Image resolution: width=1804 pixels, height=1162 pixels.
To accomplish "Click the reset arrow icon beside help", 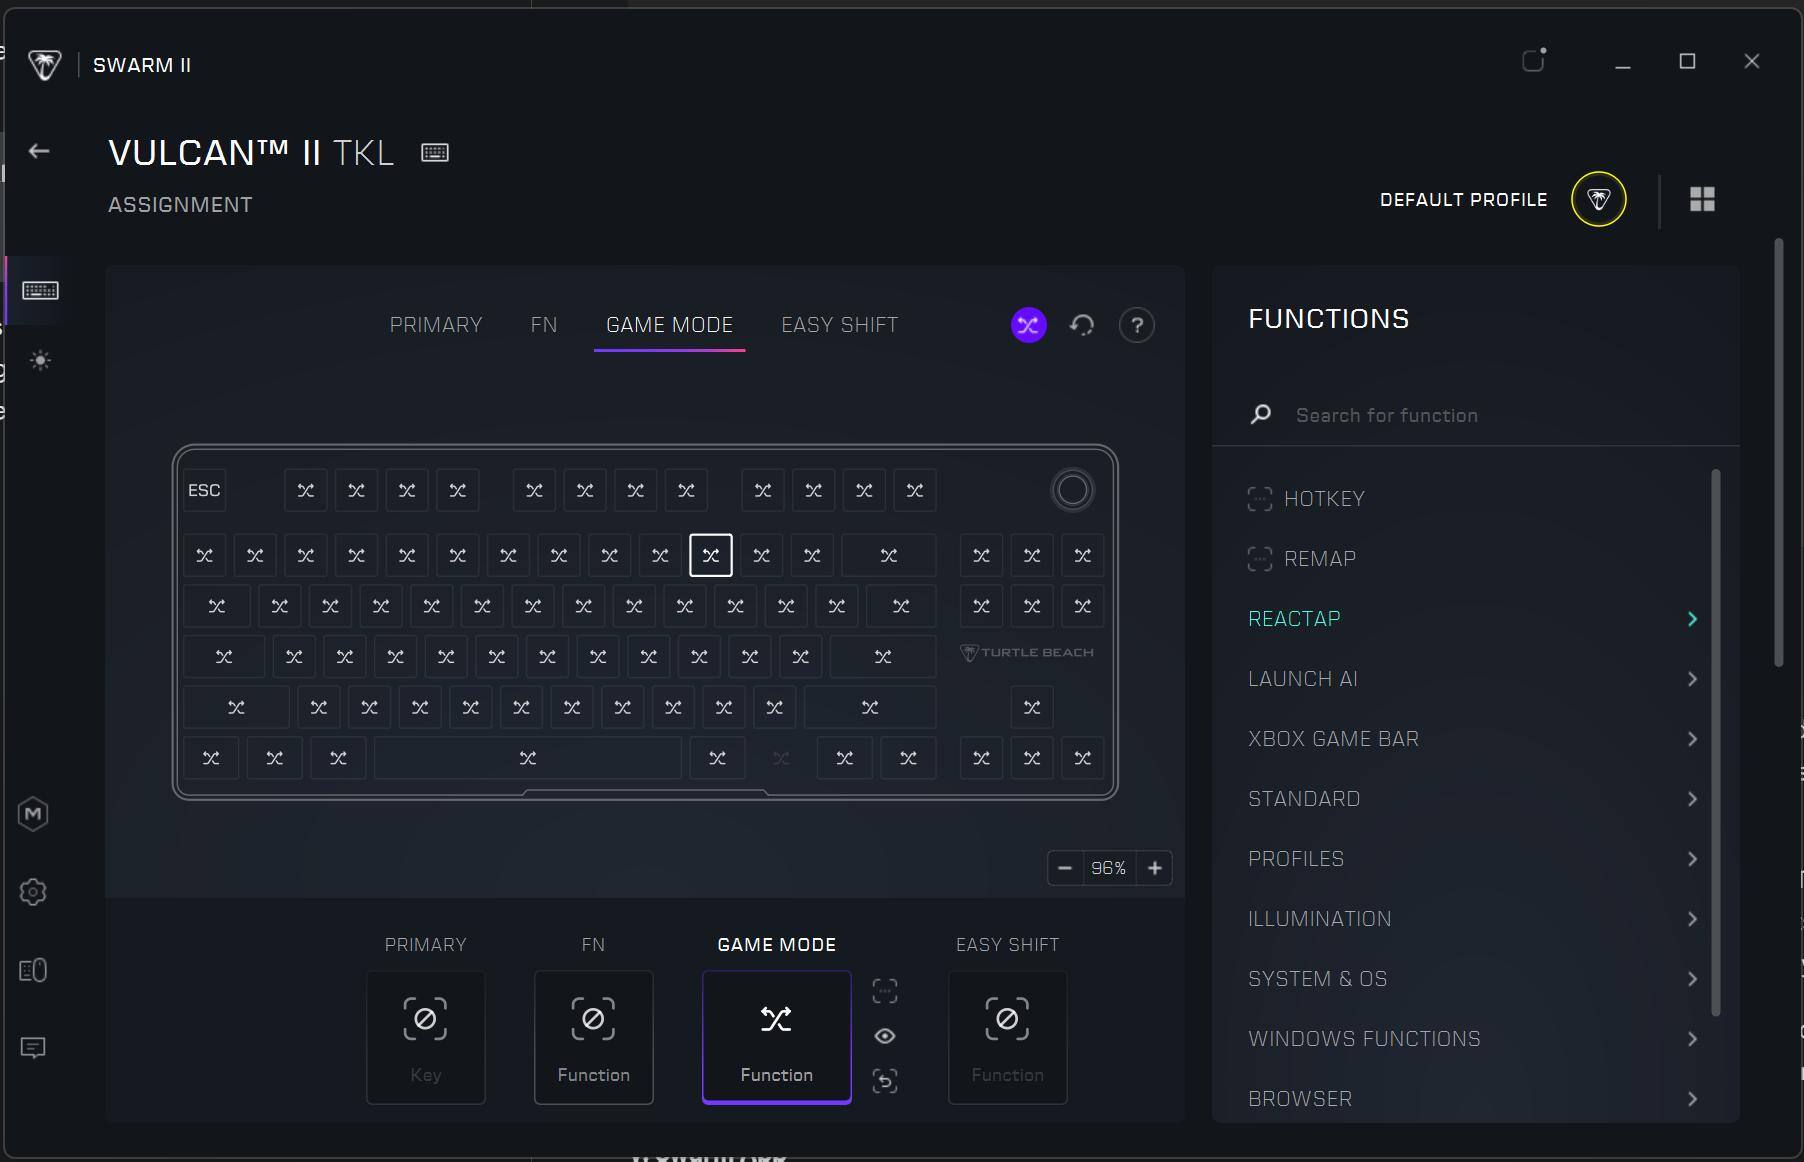I will point(1082,325).
